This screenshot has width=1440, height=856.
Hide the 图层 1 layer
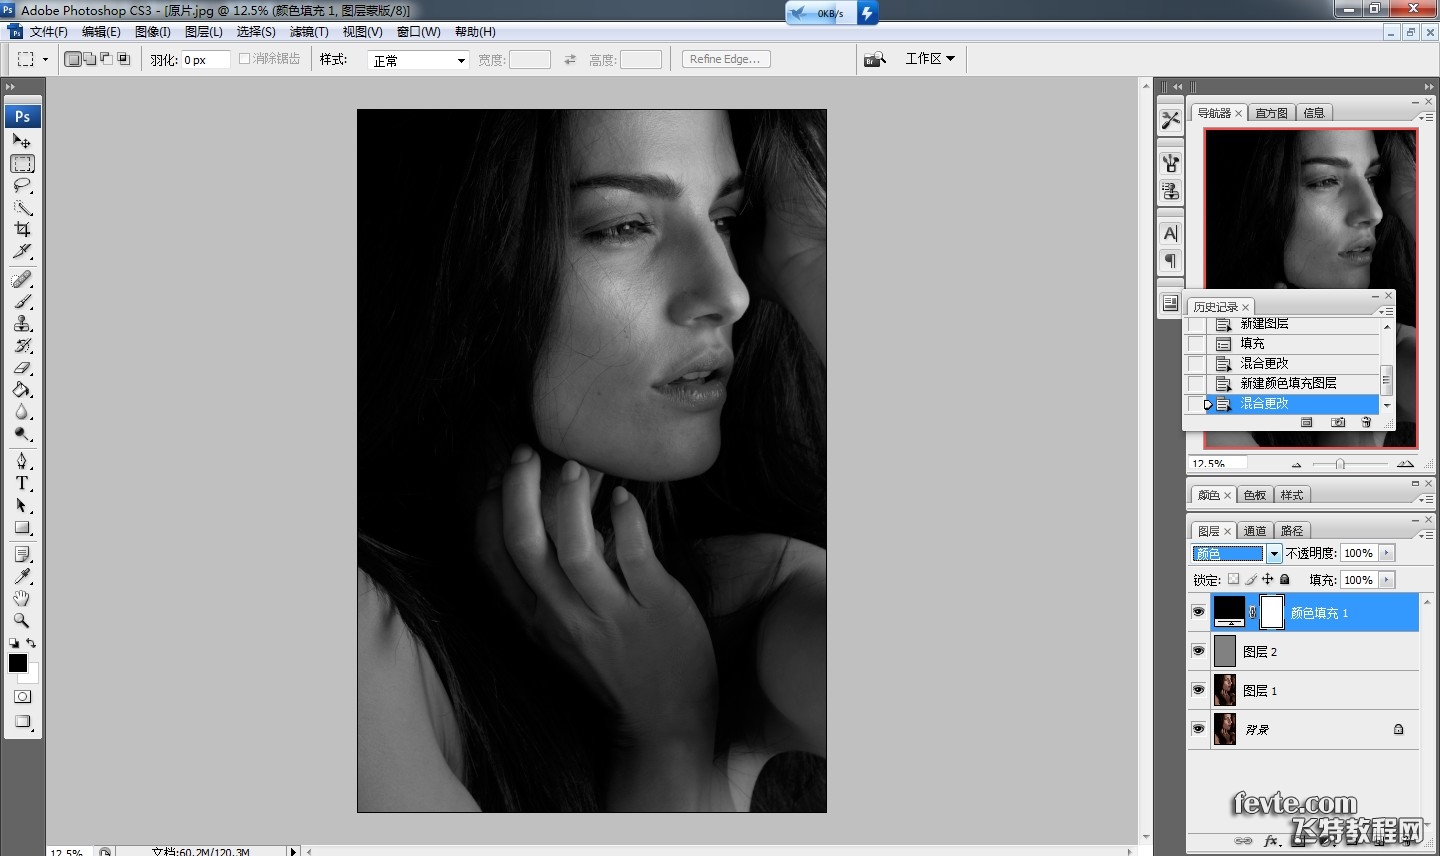coord(1198,690)
